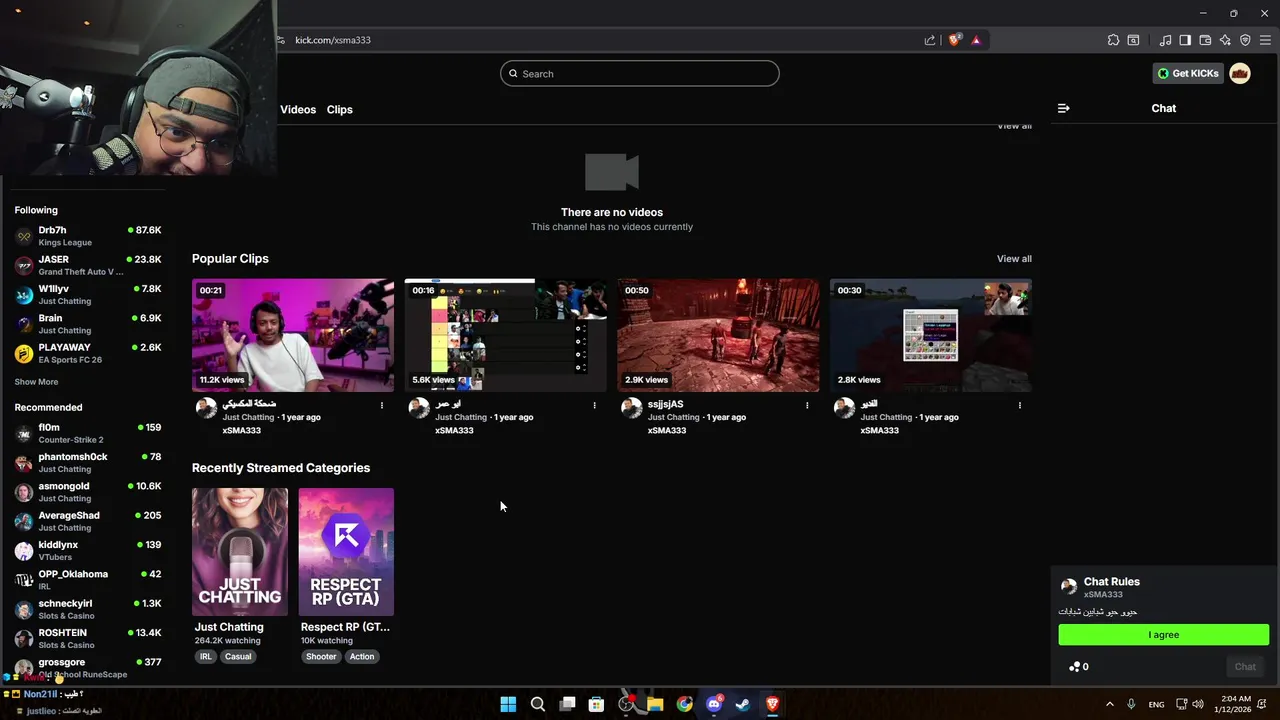1280x720 pixels.
Task: Open the browser hamburger menu
Action: point(1265,40)
